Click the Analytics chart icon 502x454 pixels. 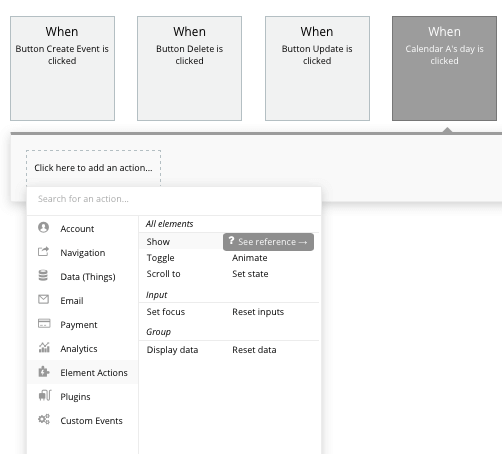click(x=44, y=348)
